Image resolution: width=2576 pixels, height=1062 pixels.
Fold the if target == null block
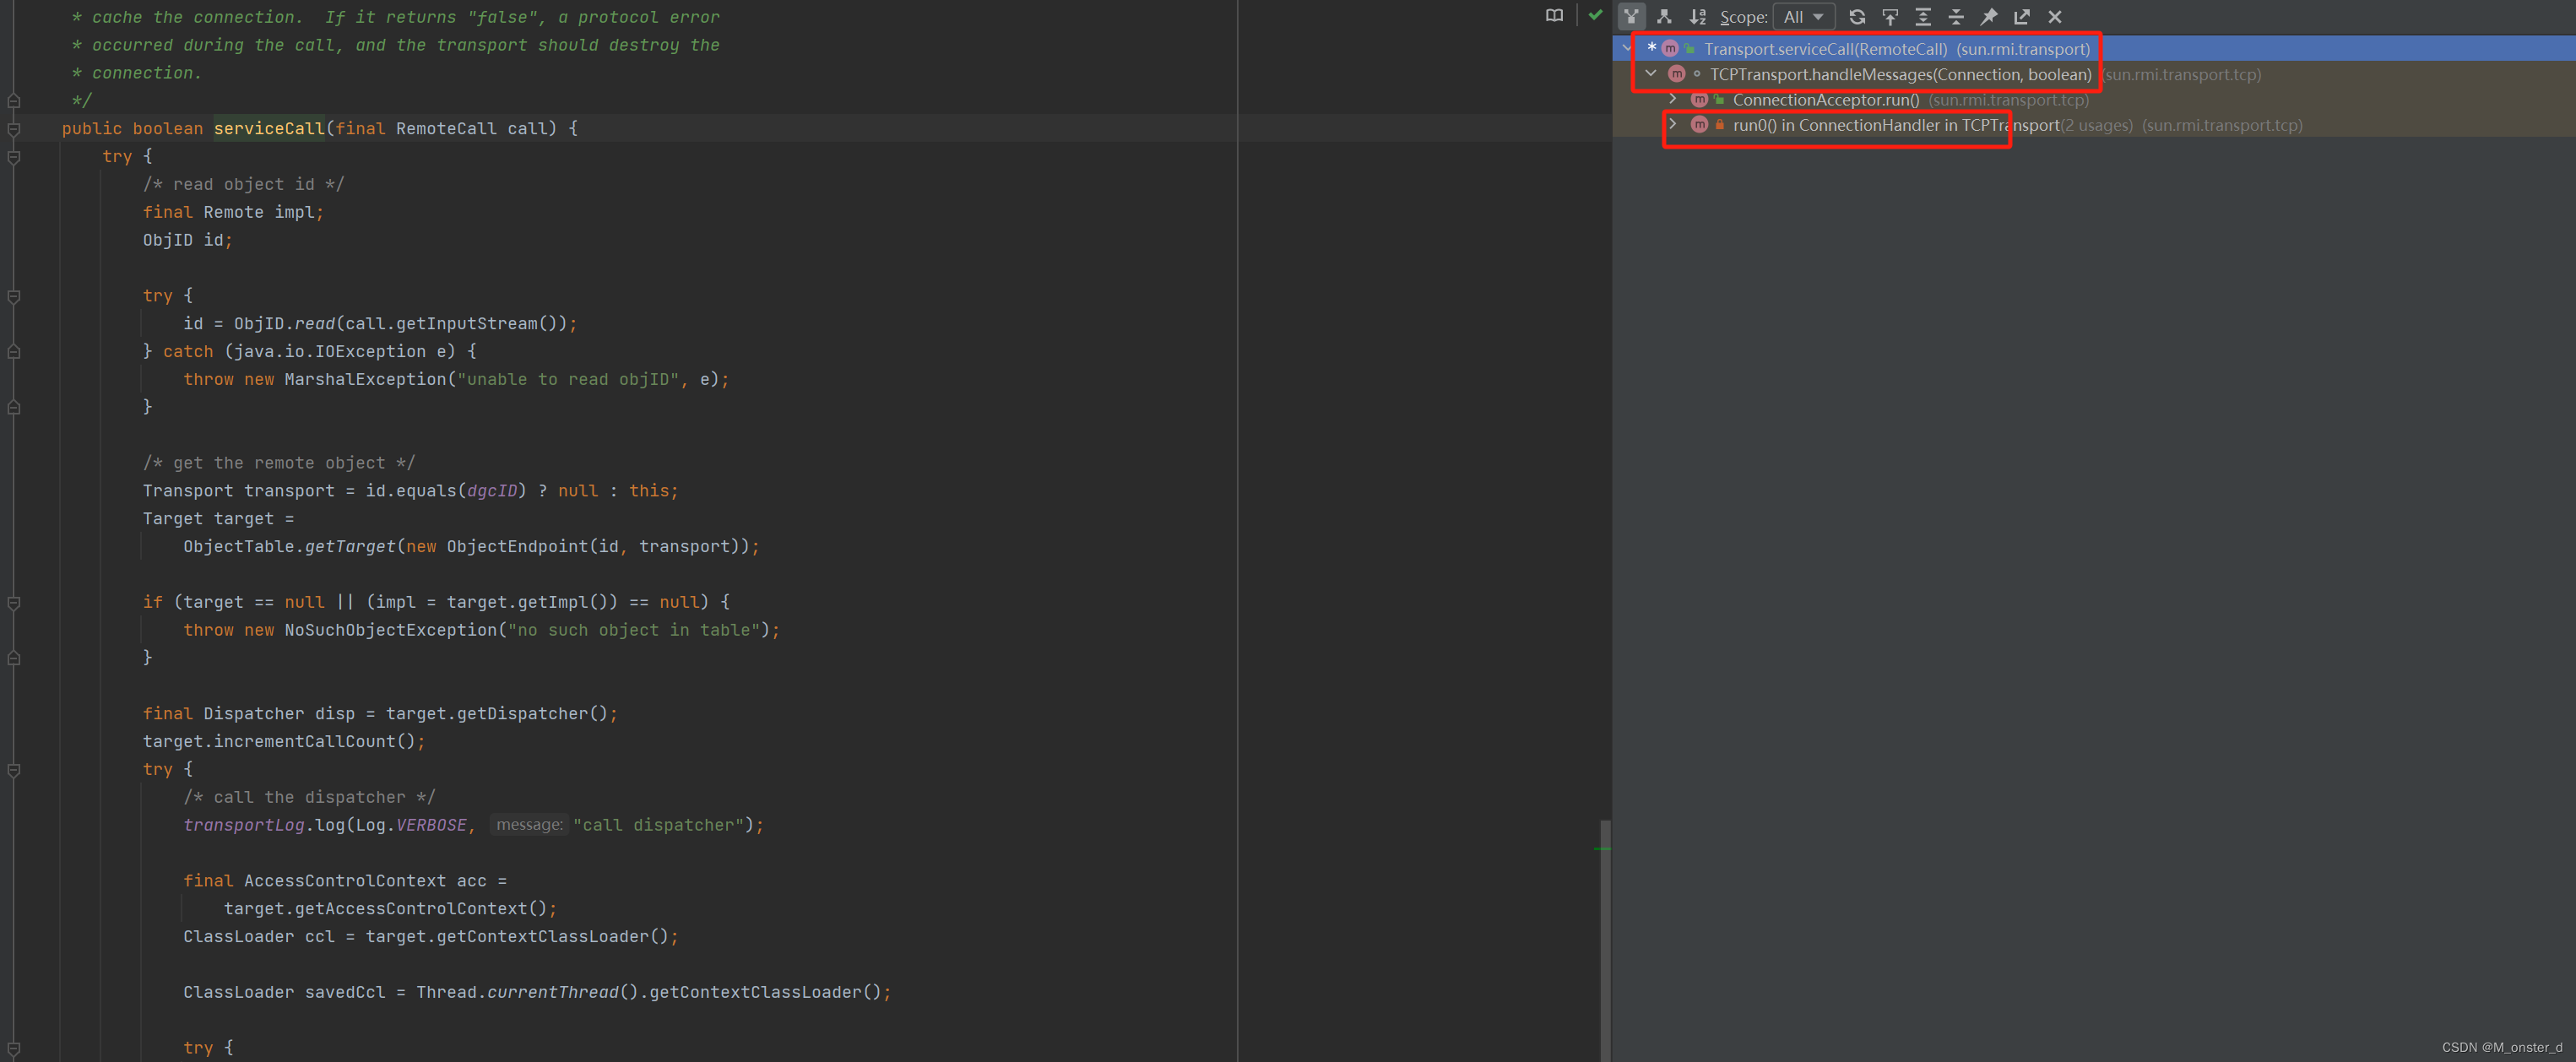14,602
